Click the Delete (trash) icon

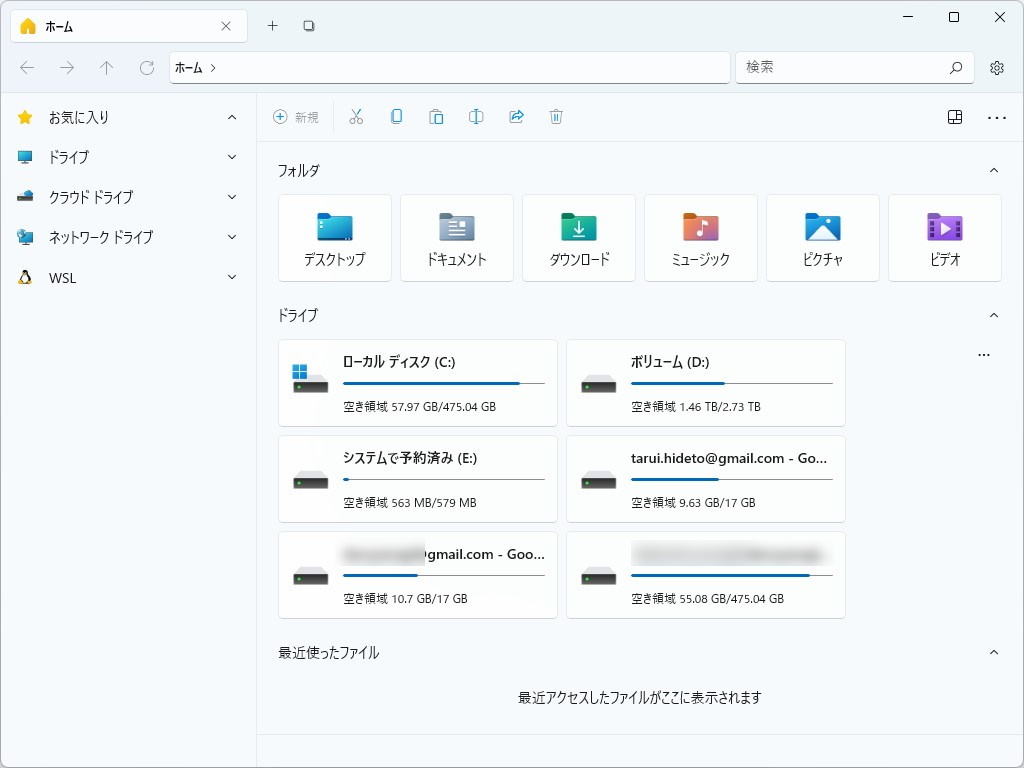556,116
